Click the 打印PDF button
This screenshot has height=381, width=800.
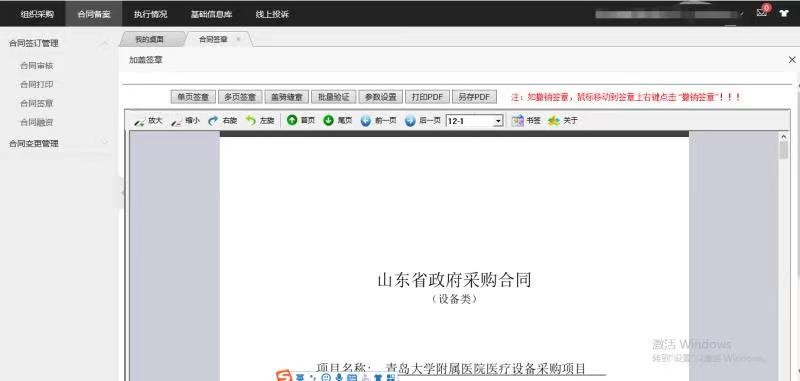click(x=428, y=97)
